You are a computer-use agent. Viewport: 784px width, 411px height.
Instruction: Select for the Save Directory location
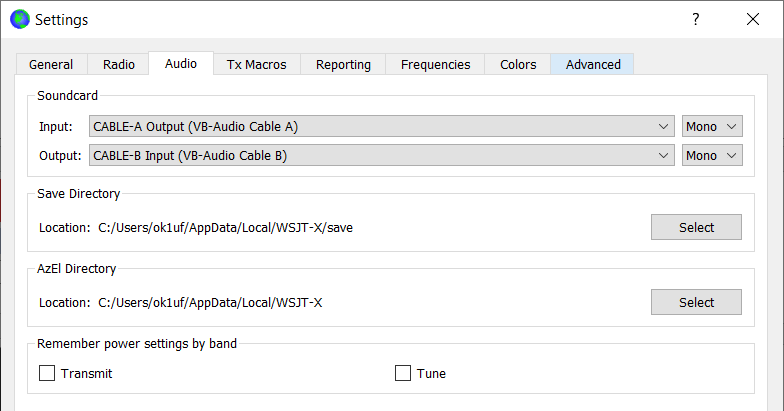click(696, 227)
